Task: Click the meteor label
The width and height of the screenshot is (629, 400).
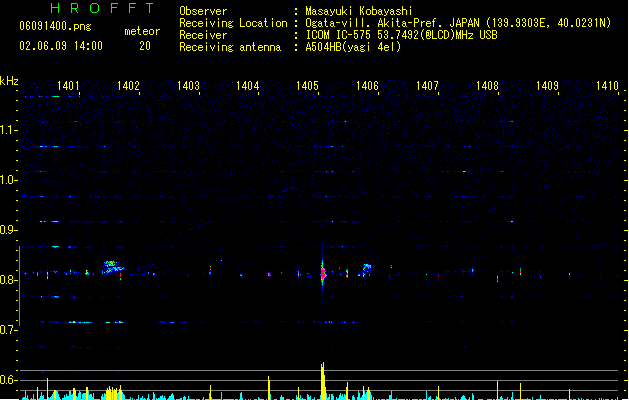Action: point(142,31)
